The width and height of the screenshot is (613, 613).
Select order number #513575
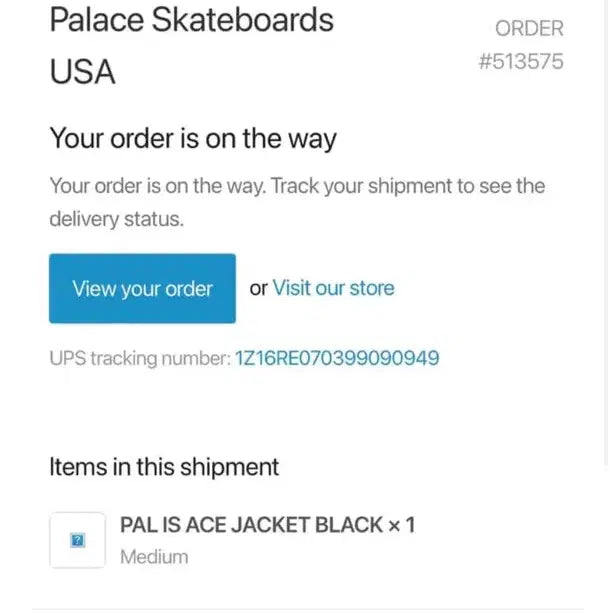pos(521,62)
